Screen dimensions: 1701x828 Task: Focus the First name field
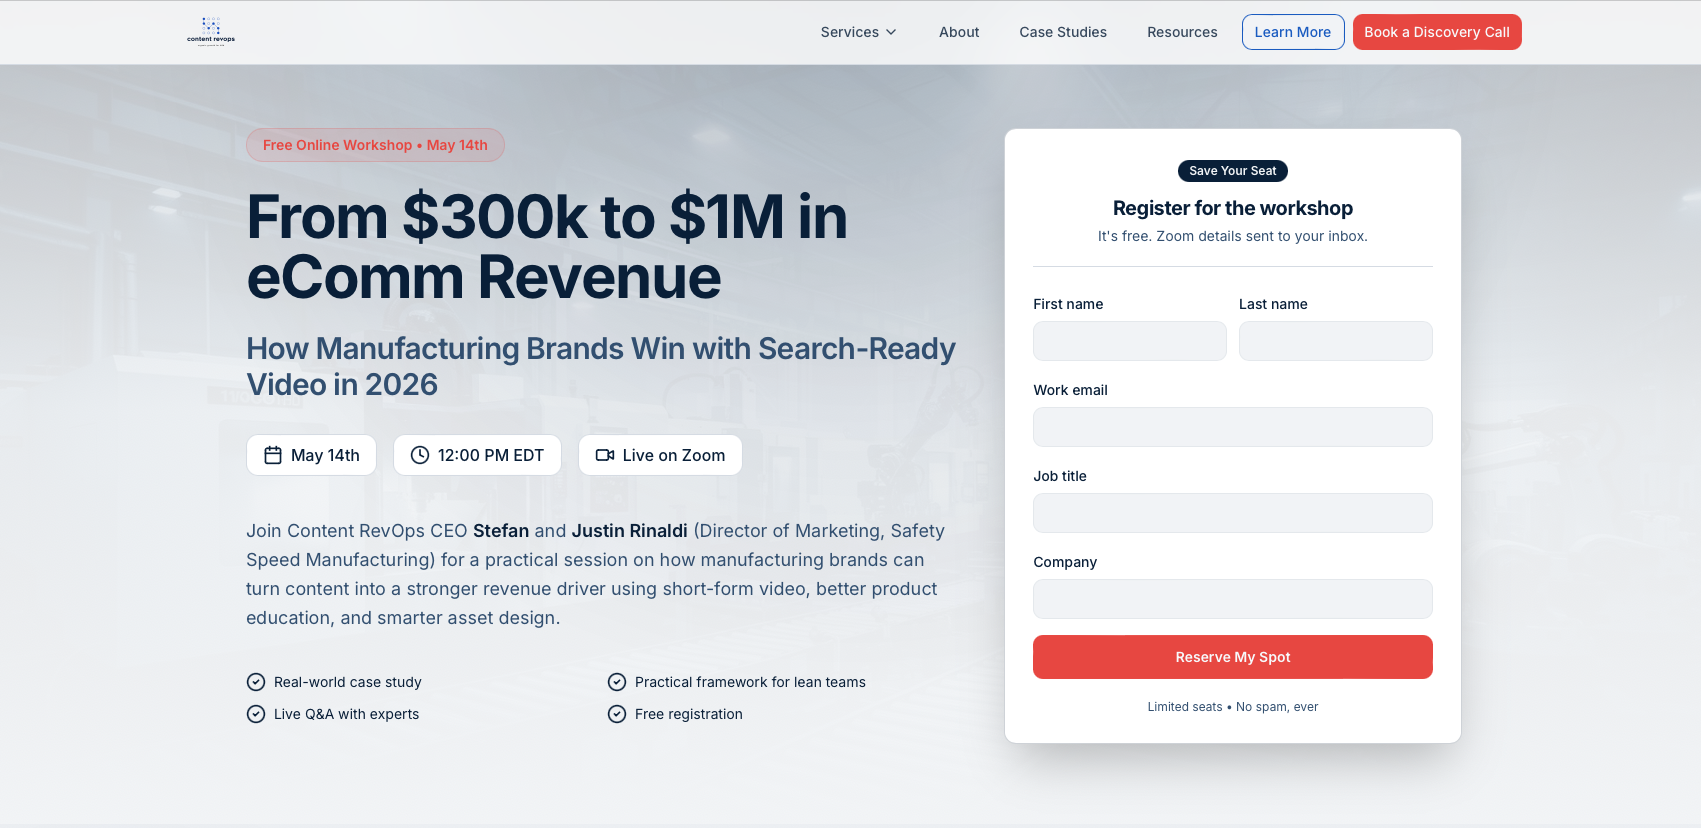coord(1130,341)
